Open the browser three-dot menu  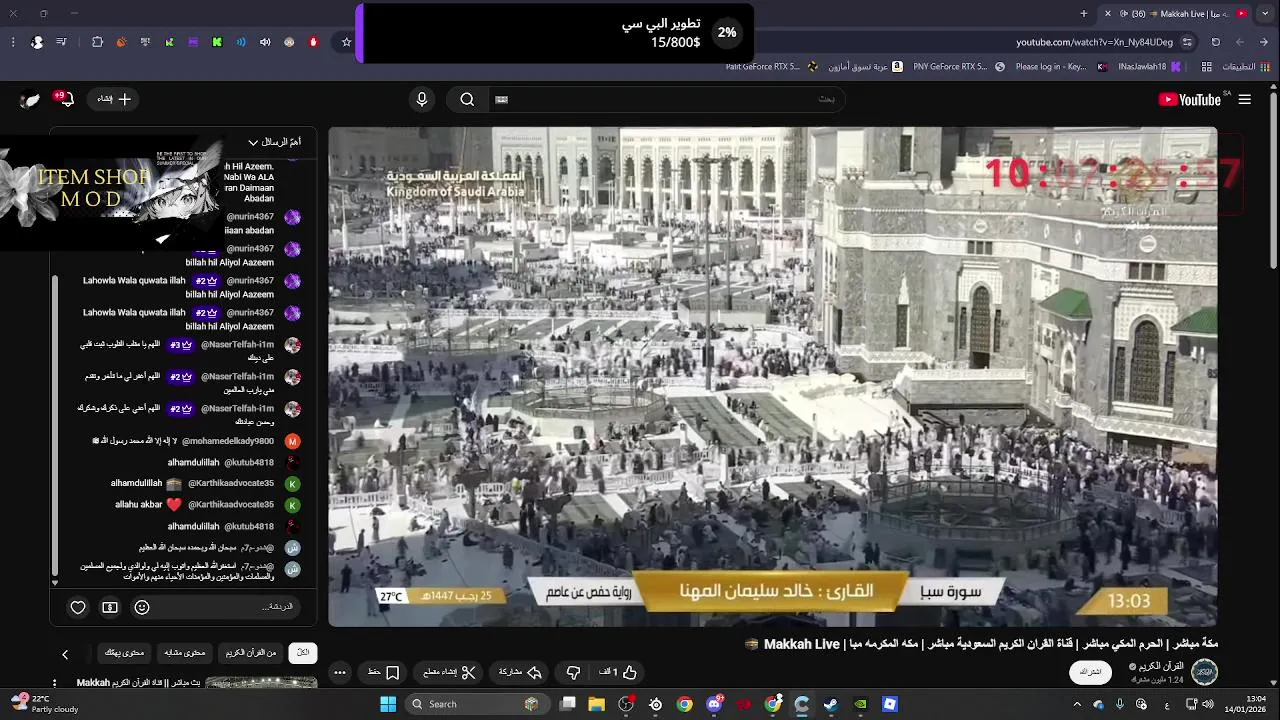[12, 42]
